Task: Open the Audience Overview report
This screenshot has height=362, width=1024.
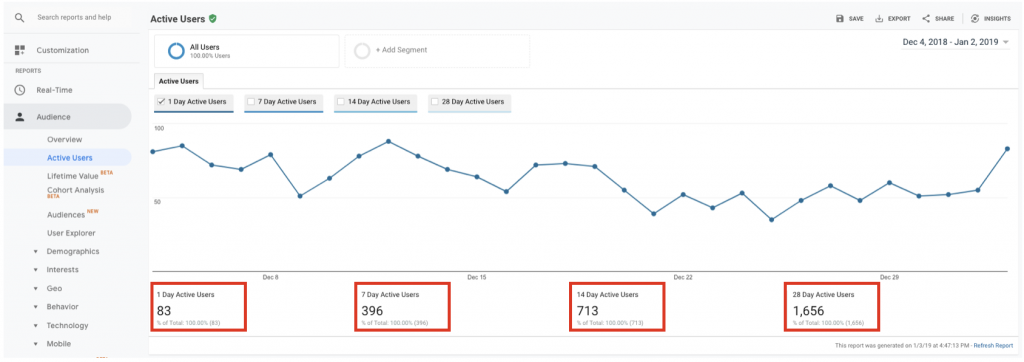Action: (x=65, y=139)
